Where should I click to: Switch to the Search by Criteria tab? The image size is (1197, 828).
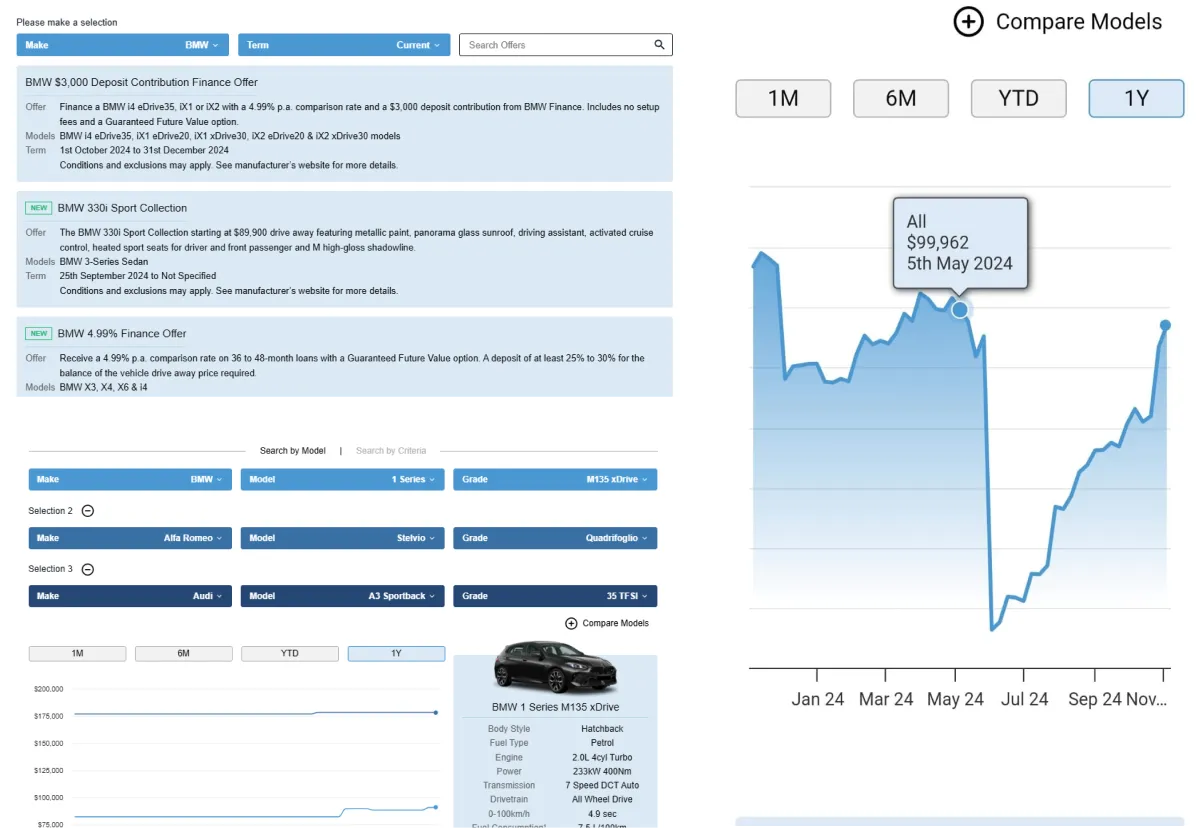pos(391,451)
